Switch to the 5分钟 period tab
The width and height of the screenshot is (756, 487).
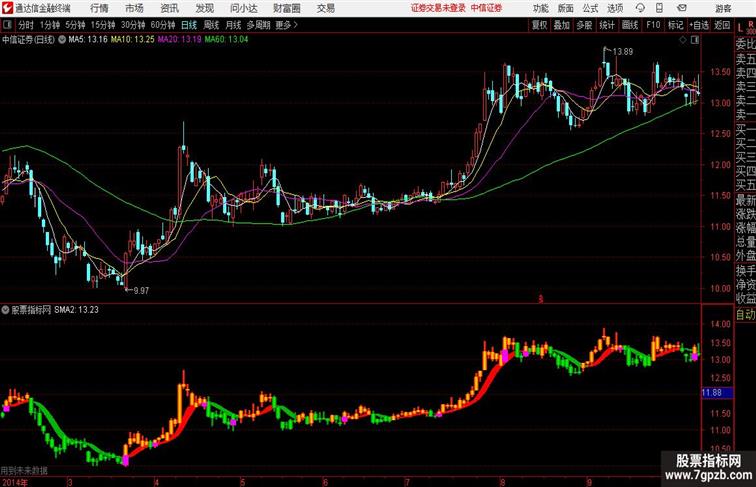(x=75, y=25)
